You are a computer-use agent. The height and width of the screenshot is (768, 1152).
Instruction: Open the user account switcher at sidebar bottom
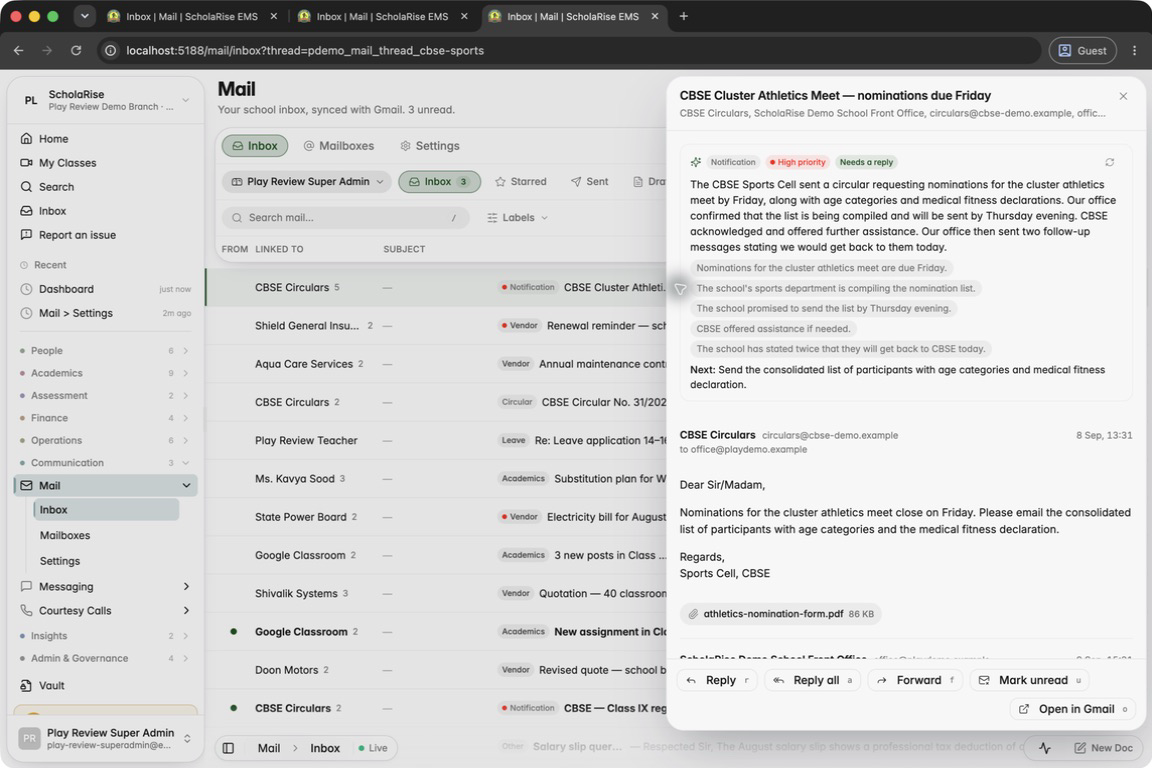coord(105,738)
